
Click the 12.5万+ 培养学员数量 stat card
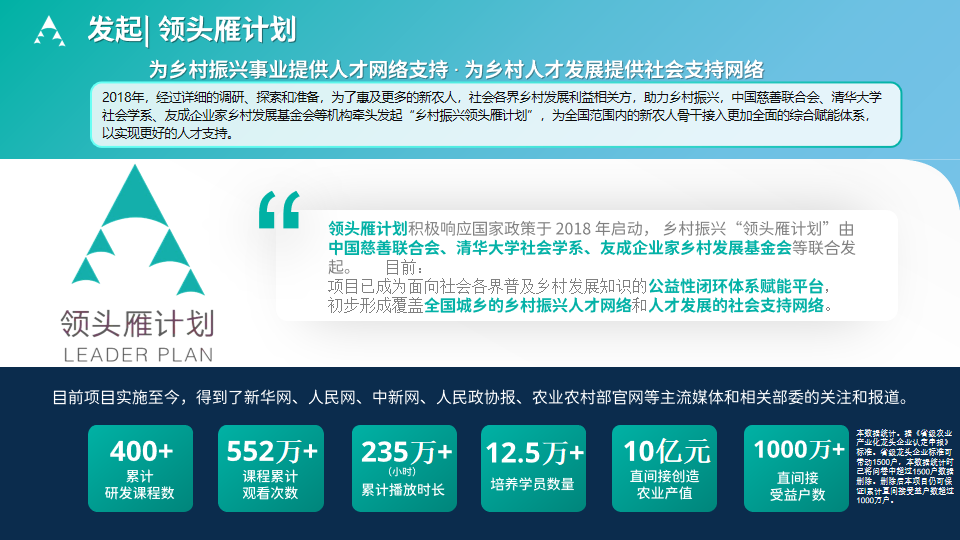[x=533, y=468]
